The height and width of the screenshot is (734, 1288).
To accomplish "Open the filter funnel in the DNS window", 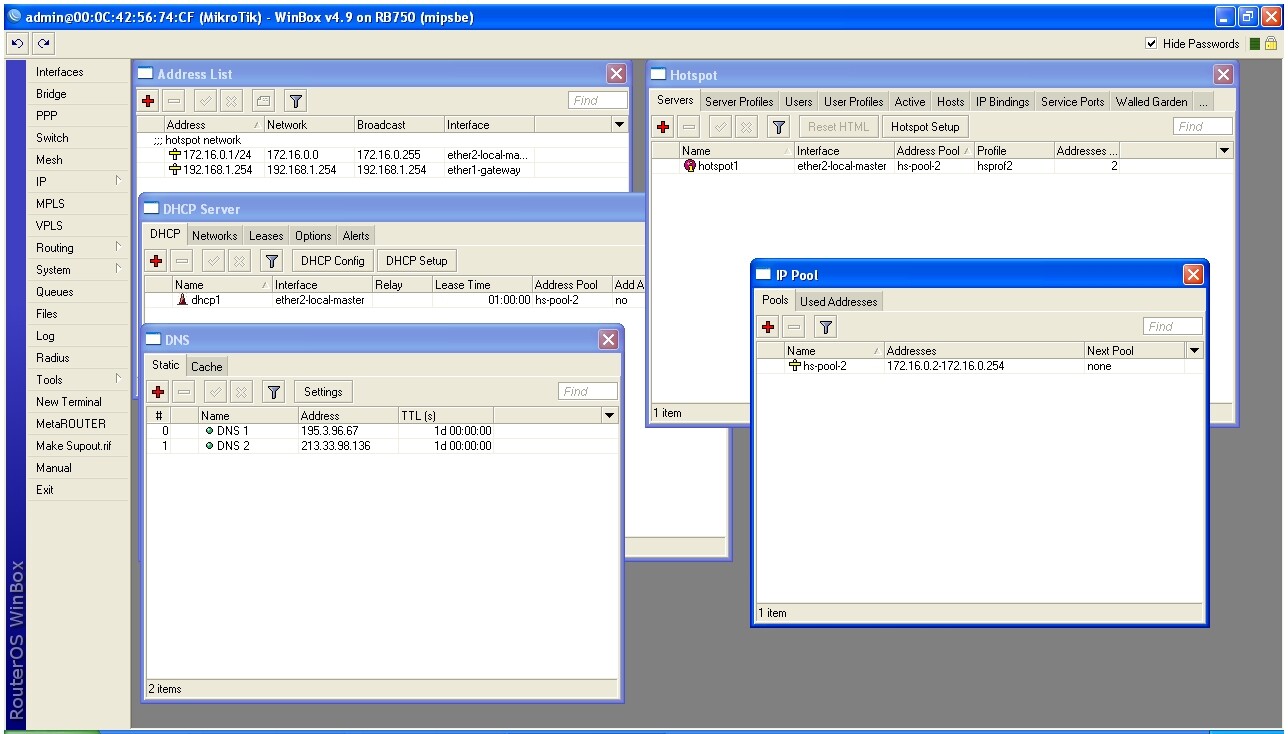I will click(275, 392).
